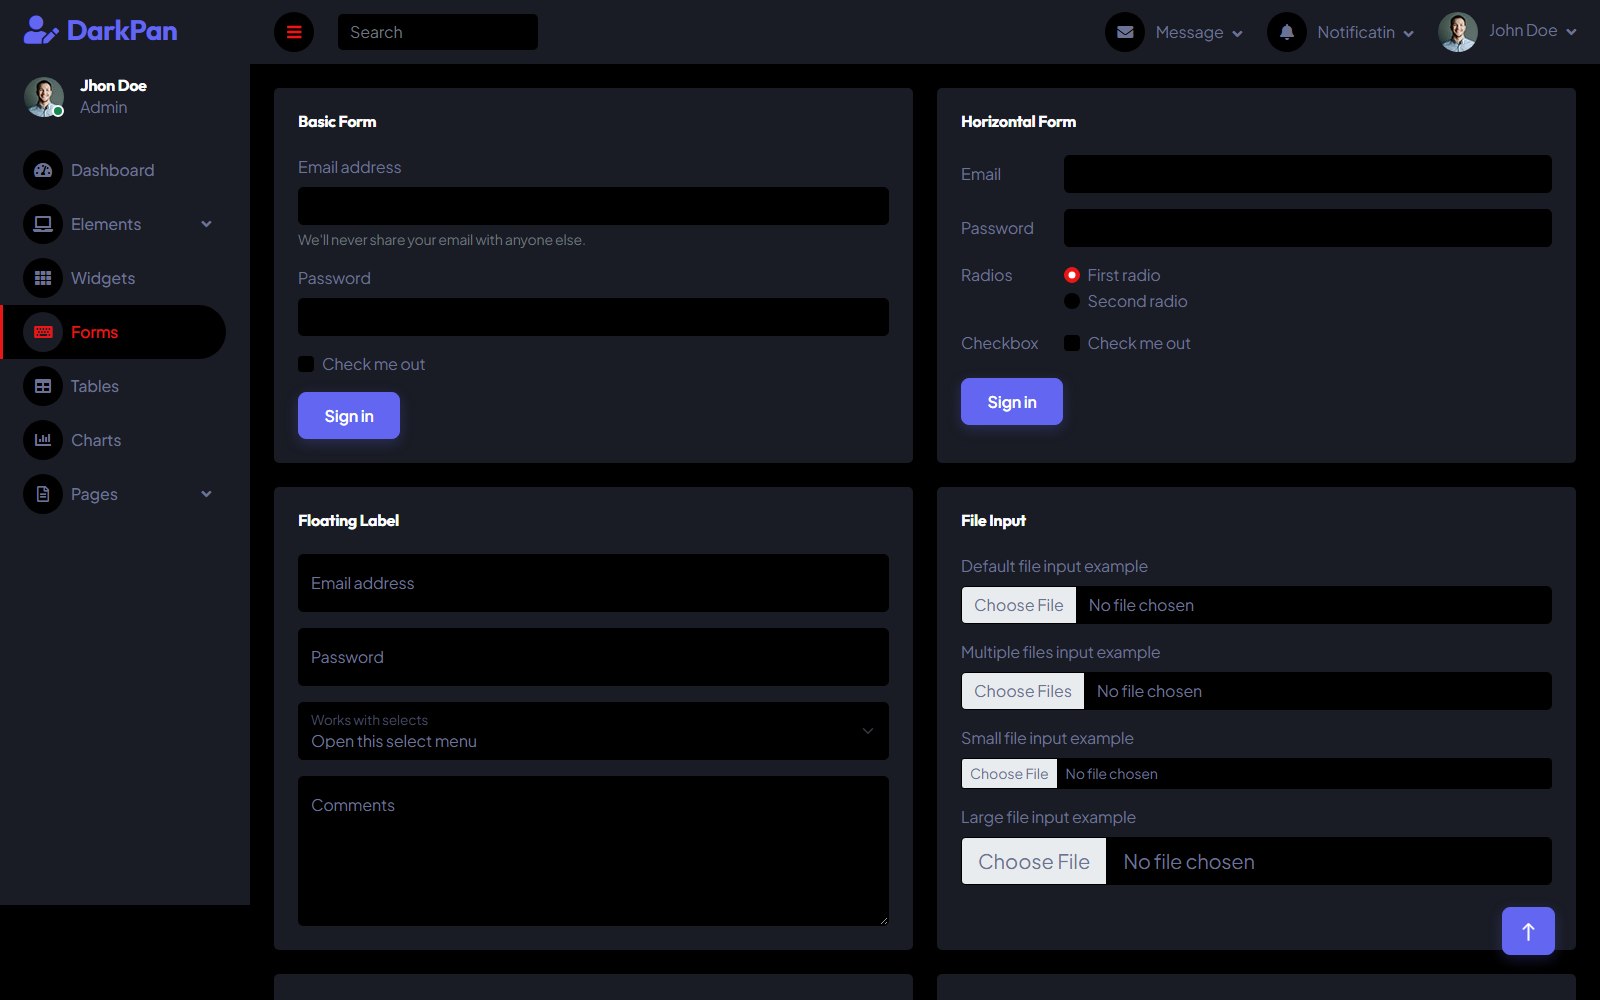
Task: Click 'Radios' label in Horizontal Form
Action: click(x=986, y=275)
